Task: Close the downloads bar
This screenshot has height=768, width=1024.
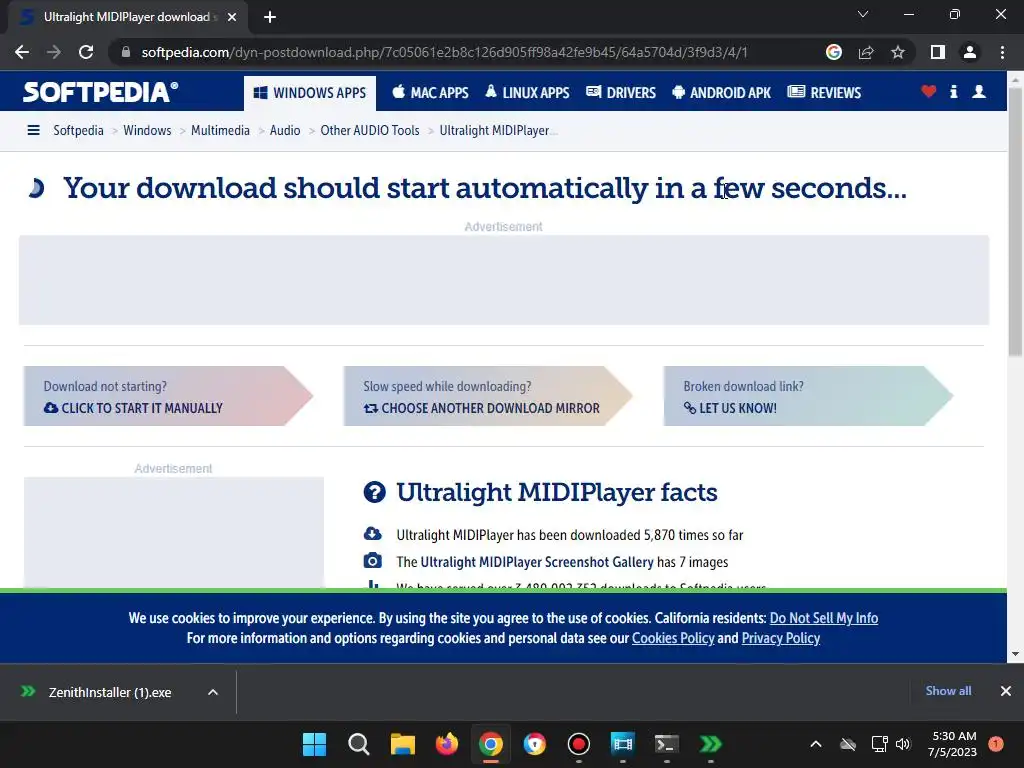Action: click(x=1006, y=690)
